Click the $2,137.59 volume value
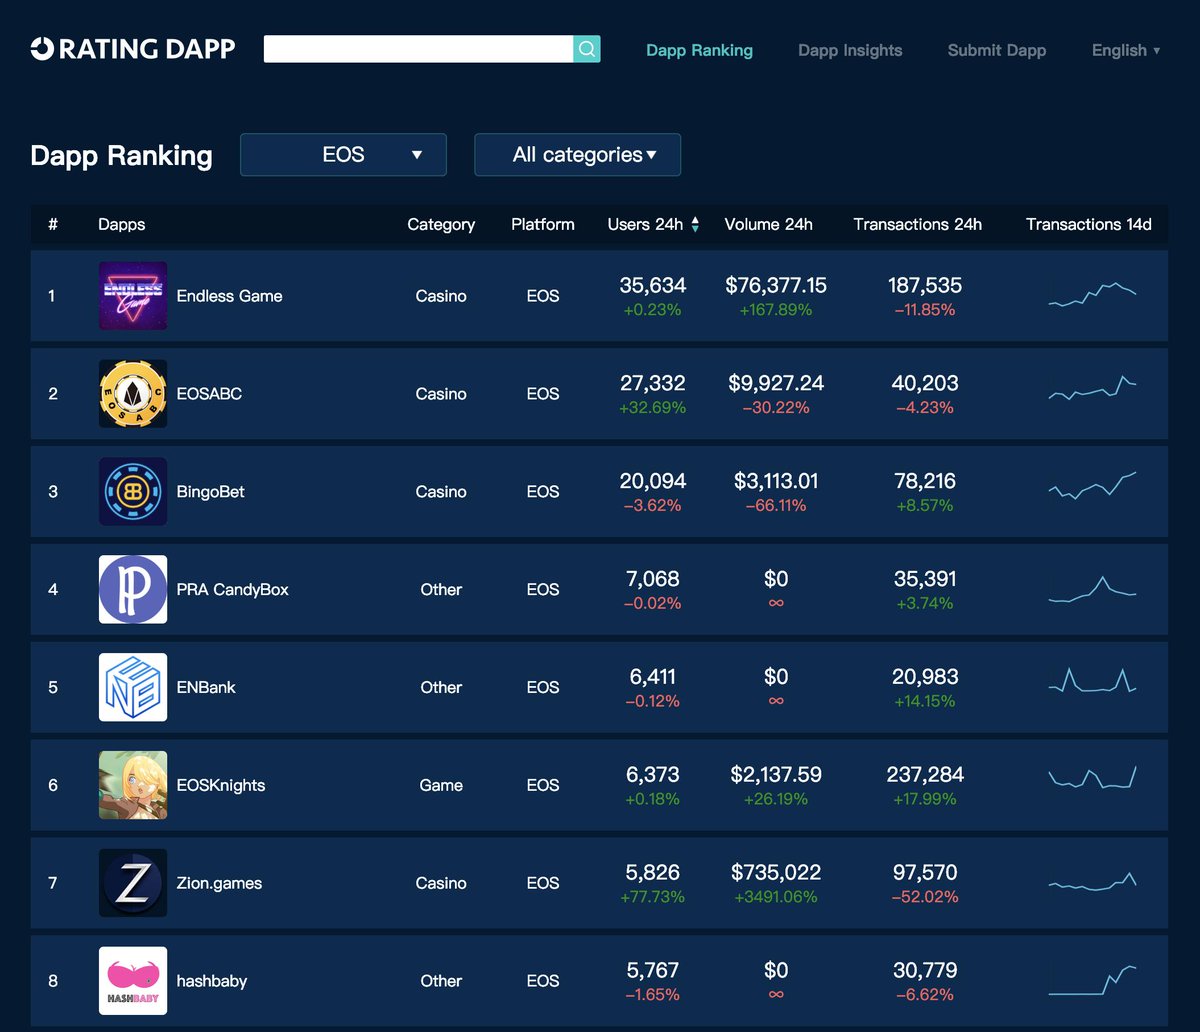This screenshot has width=1200, height=1032. [x=776, y=775]
